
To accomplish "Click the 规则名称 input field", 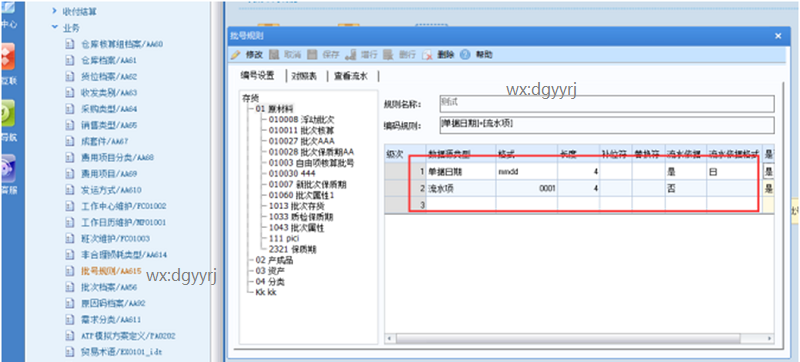I will (x=606, y=104).
